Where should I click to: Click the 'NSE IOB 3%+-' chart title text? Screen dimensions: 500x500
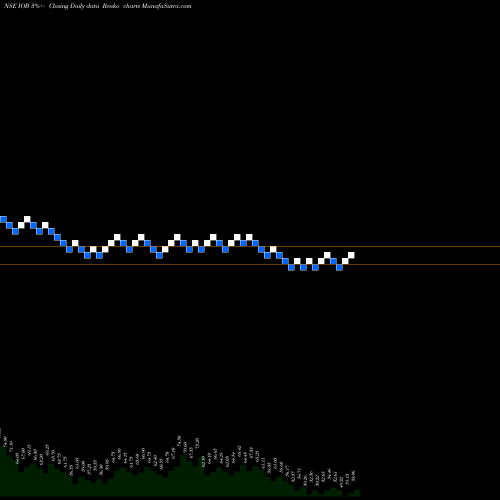[x=23, y=6]
